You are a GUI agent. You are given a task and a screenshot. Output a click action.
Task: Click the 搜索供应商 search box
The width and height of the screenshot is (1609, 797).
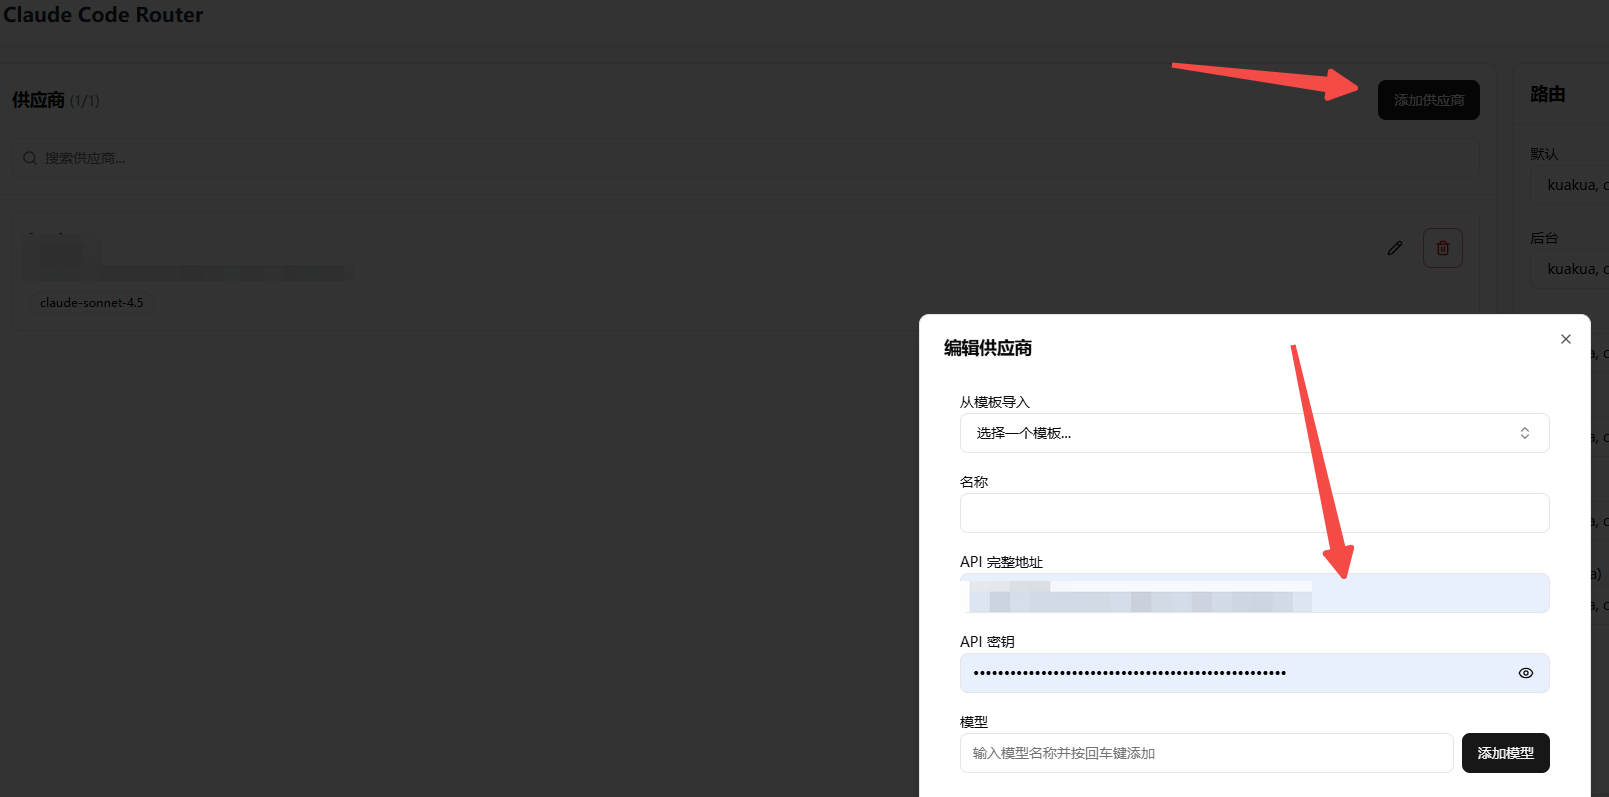point(746,158)
